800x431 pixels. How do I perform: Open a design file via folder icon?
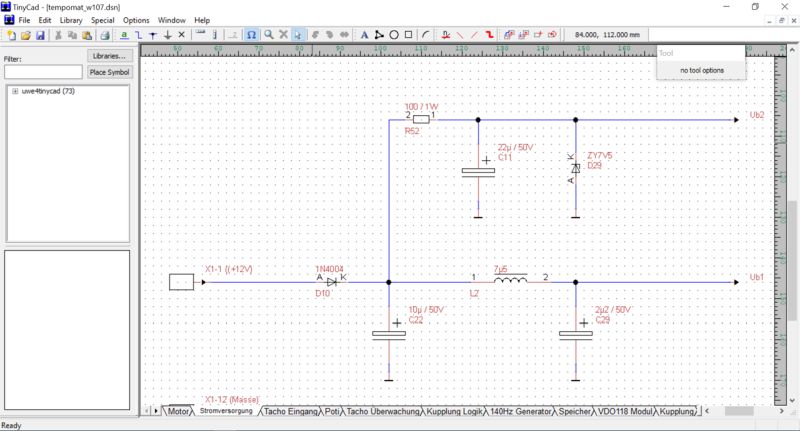point(26,35)
